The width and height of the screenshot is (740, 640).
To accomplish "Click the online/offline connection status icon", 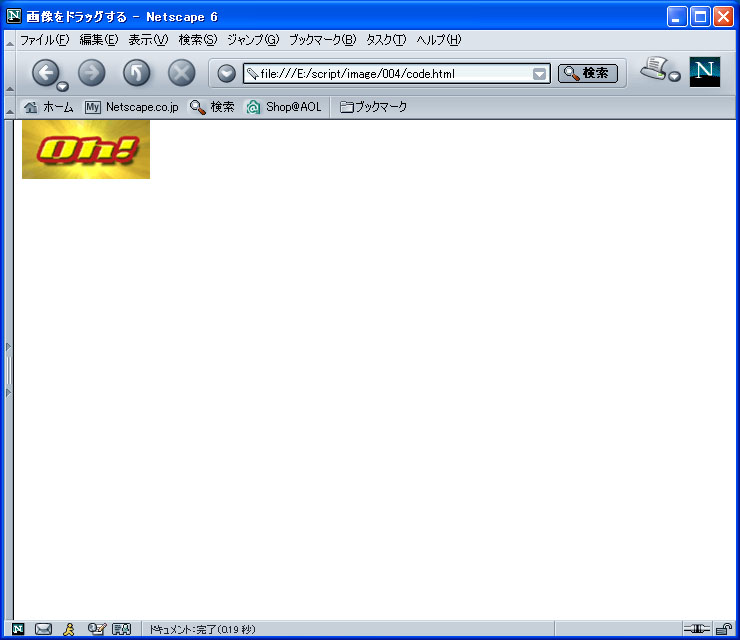I will 697,629.
